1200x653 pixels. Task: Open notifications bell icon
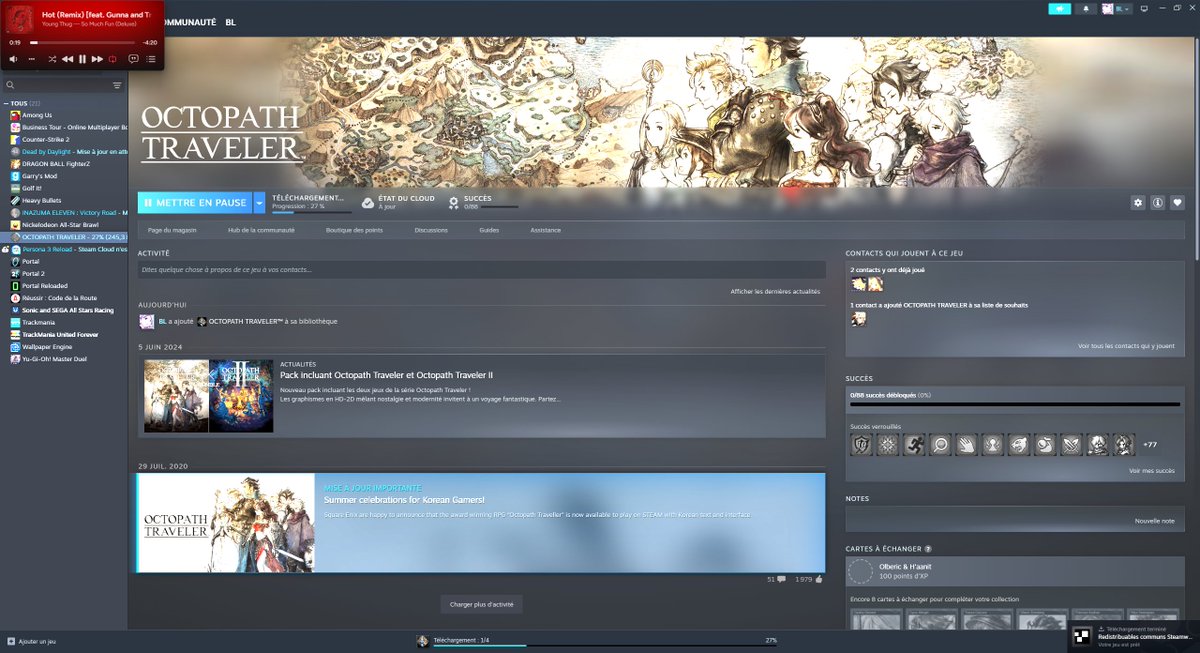point(1087,9)
